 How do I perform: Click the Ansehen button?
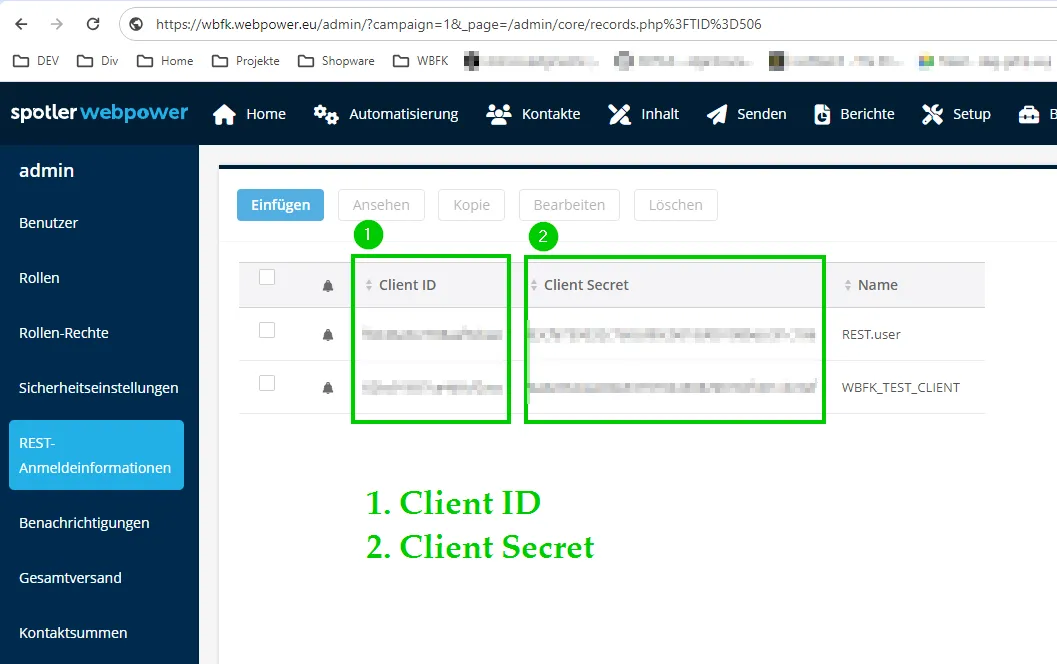pos(381,205)
